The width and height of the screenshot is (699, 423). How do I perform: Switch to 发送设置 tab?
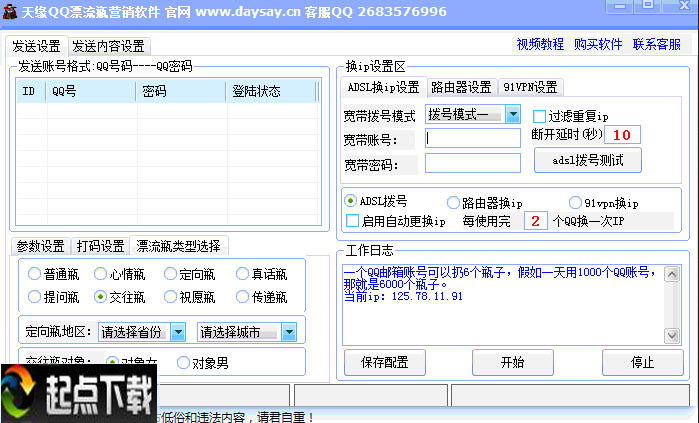tap(37, 46)
